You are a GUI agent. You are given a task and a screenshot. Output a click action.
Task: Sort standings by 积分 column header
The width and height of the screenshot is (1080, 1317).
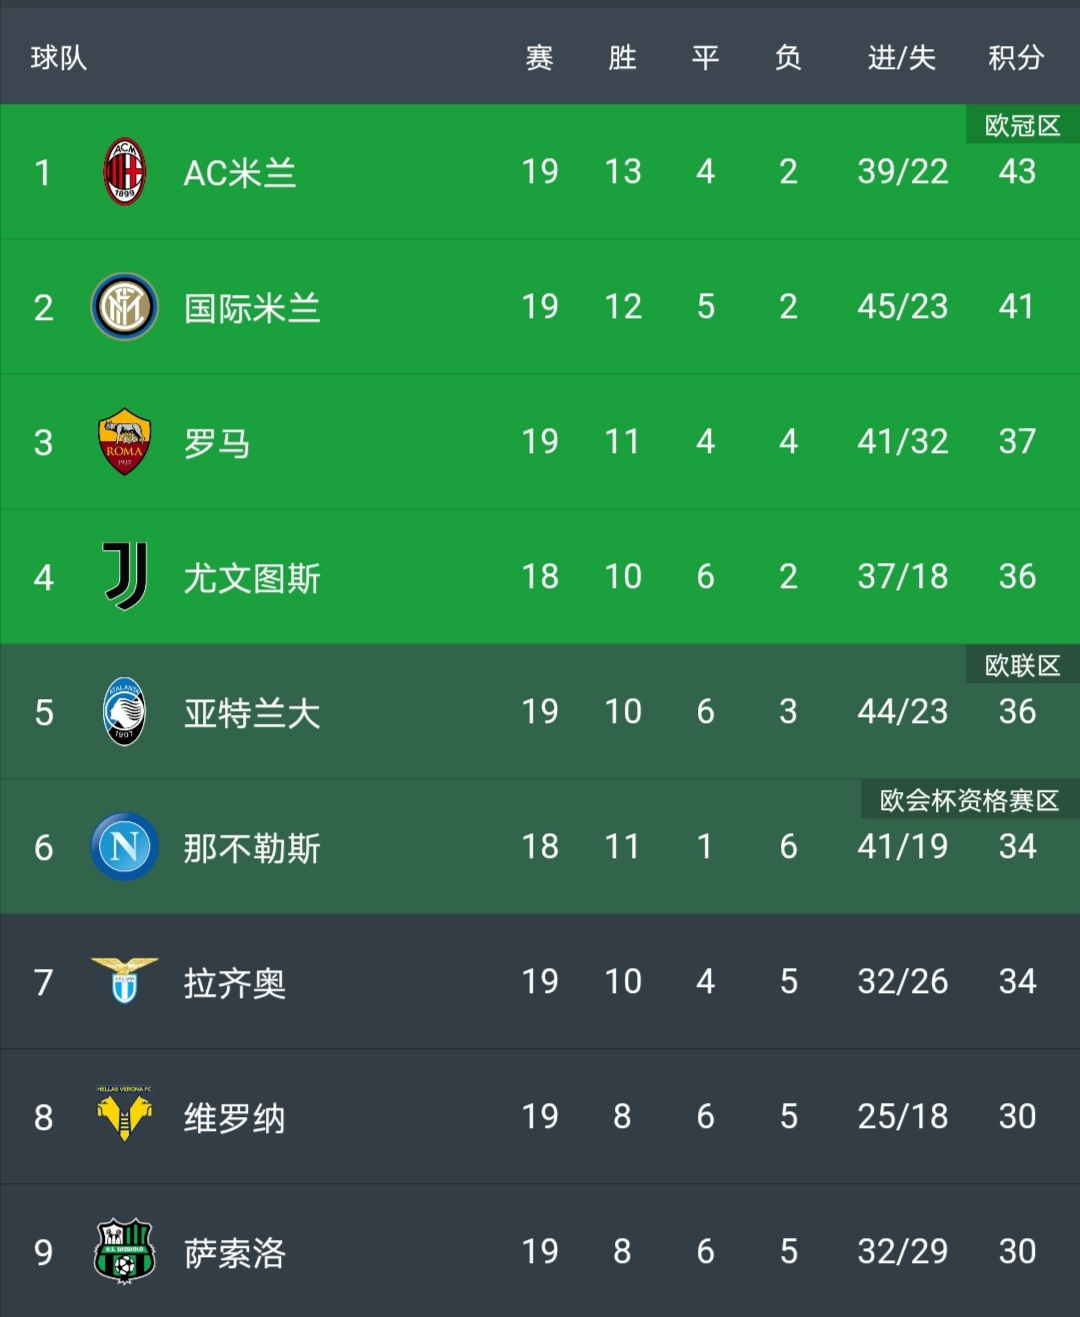1016,58
